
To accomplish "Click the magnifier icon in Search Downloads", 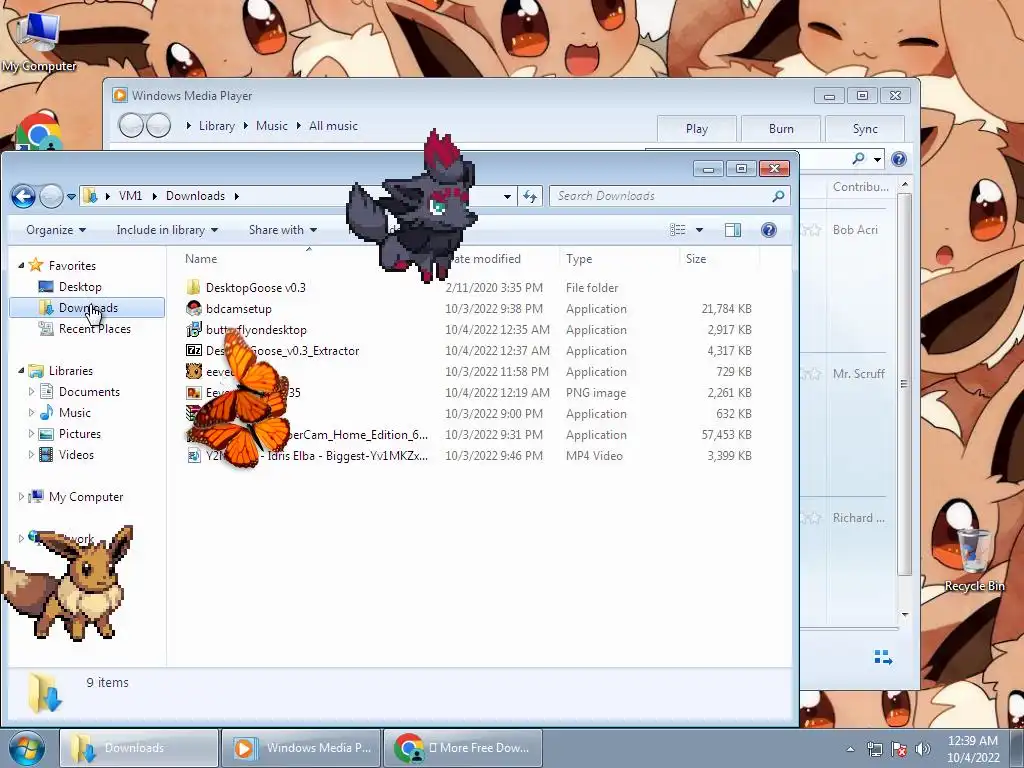I will [778, 196].
